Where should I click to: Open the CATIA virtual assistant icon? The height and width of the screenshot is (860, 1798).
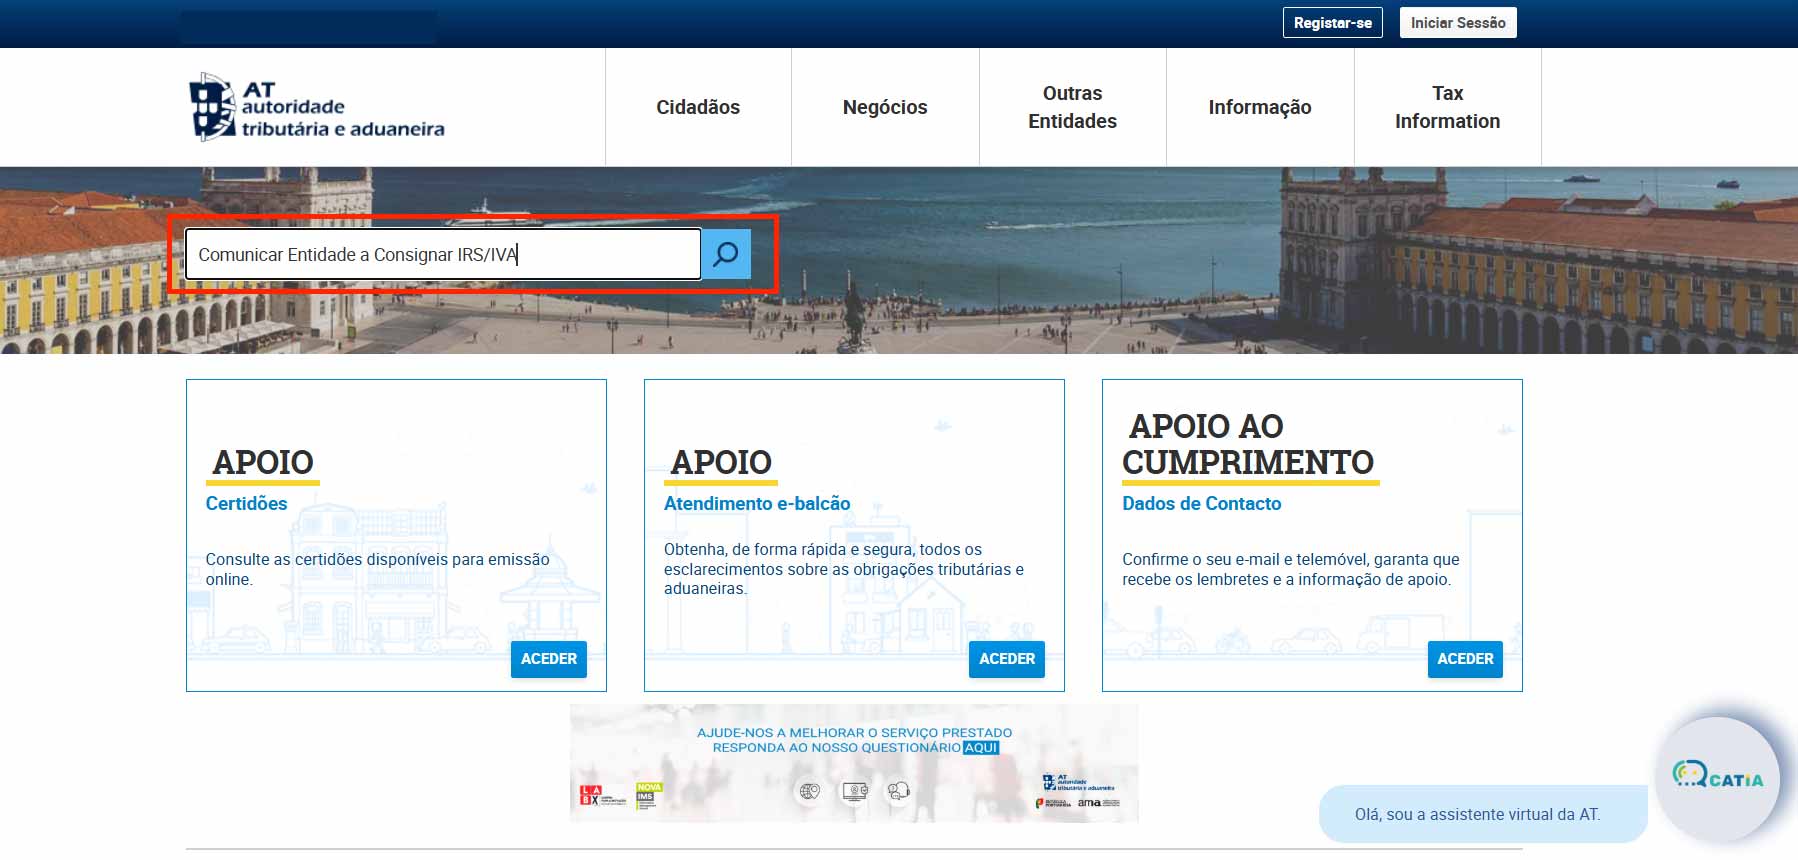[x=1717, y=777]
